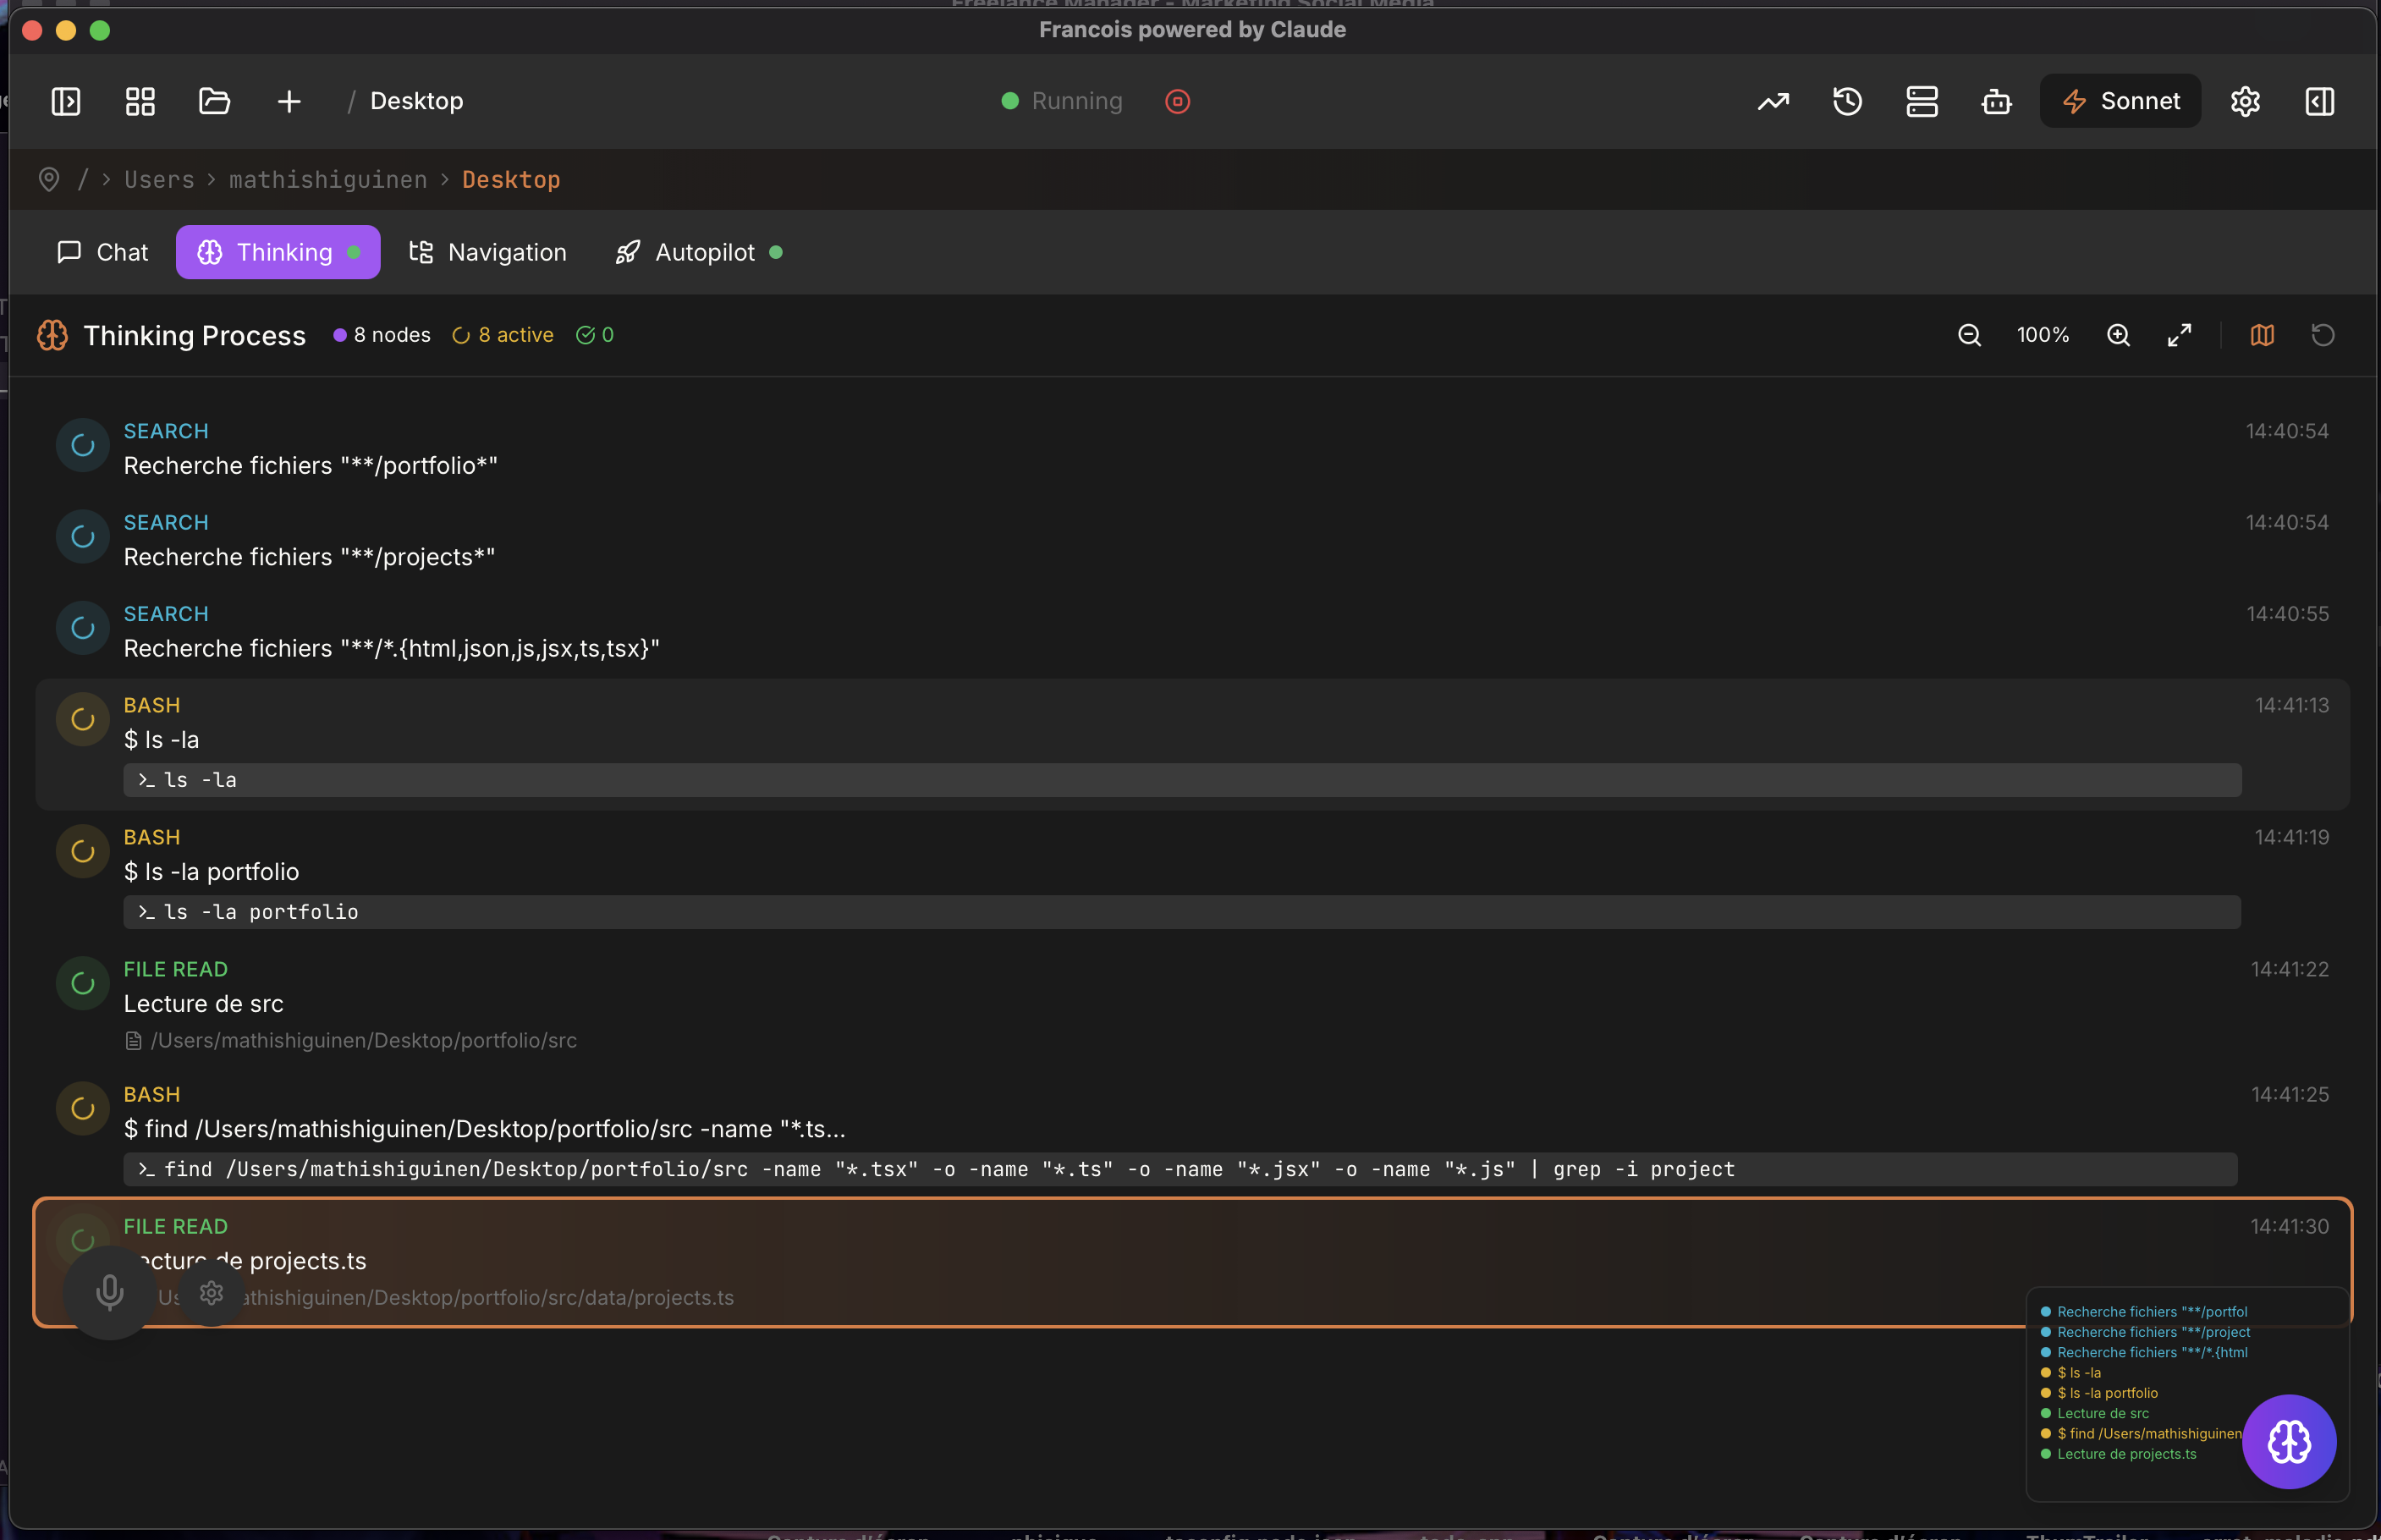2381x1540 pixels.
Task: Add a new session with plus icon
Action: (x=289, y=101)
